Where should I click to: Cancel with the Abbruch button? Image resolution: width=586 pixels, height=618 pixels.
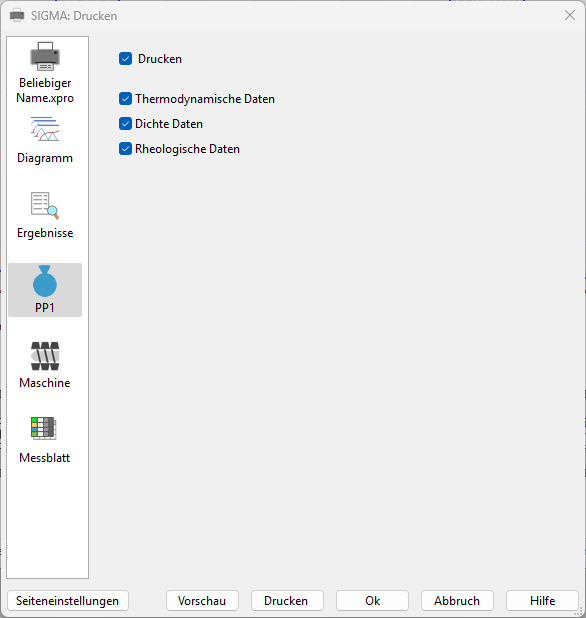(457, 601)
